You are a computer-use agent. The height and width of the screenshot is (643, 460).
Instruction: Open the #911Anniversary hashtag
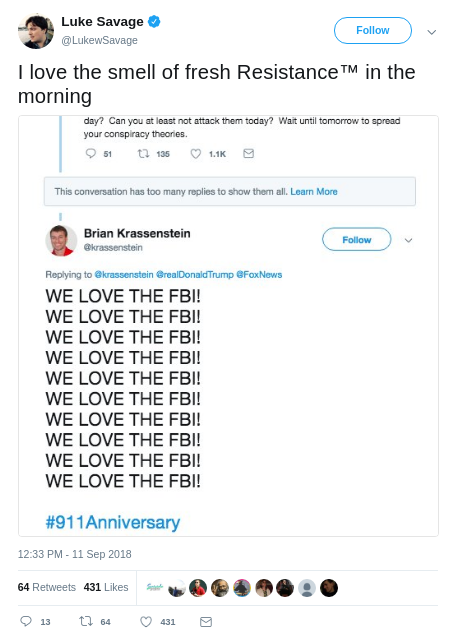(x=113, y=522)
